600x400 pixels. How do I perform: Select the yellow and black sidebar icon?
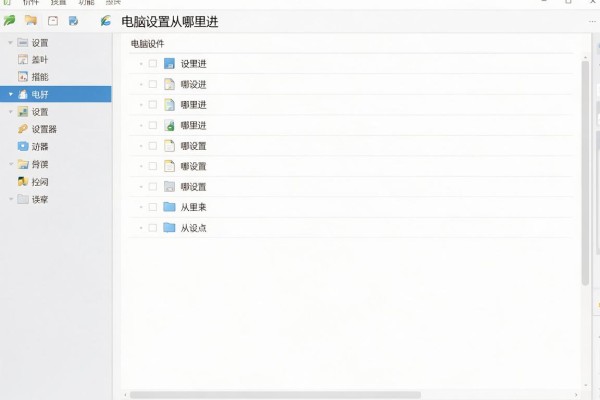coord(23,181)
